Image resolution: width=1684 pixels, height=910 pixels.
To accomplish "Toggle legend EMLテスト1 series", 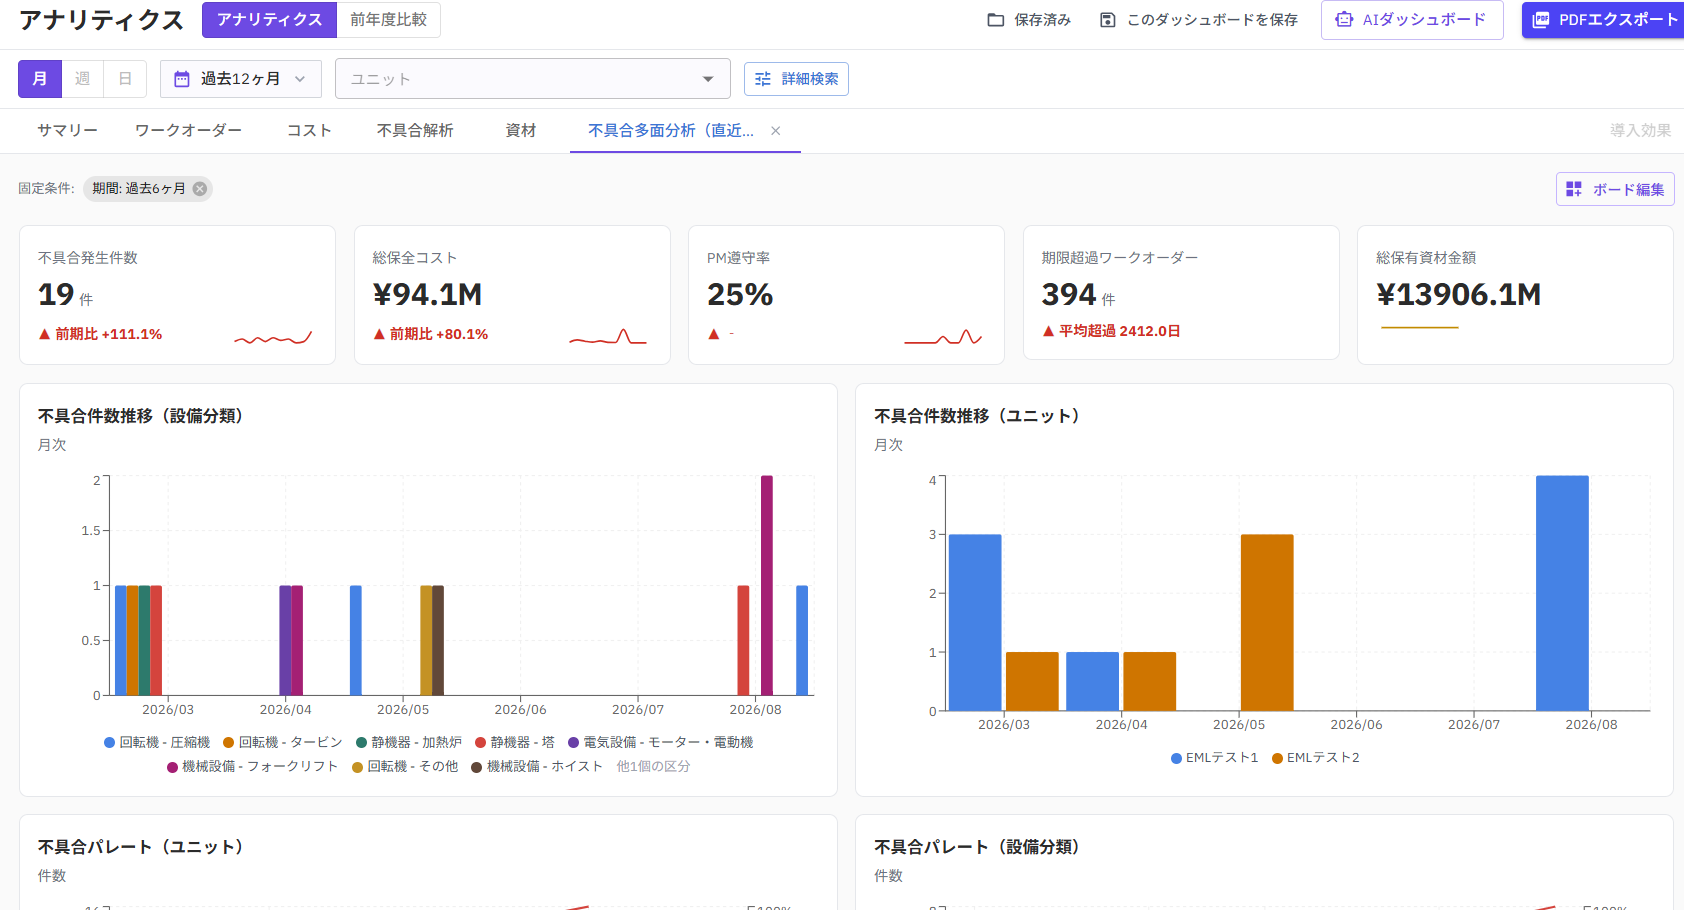I will tap(1215, 758).
